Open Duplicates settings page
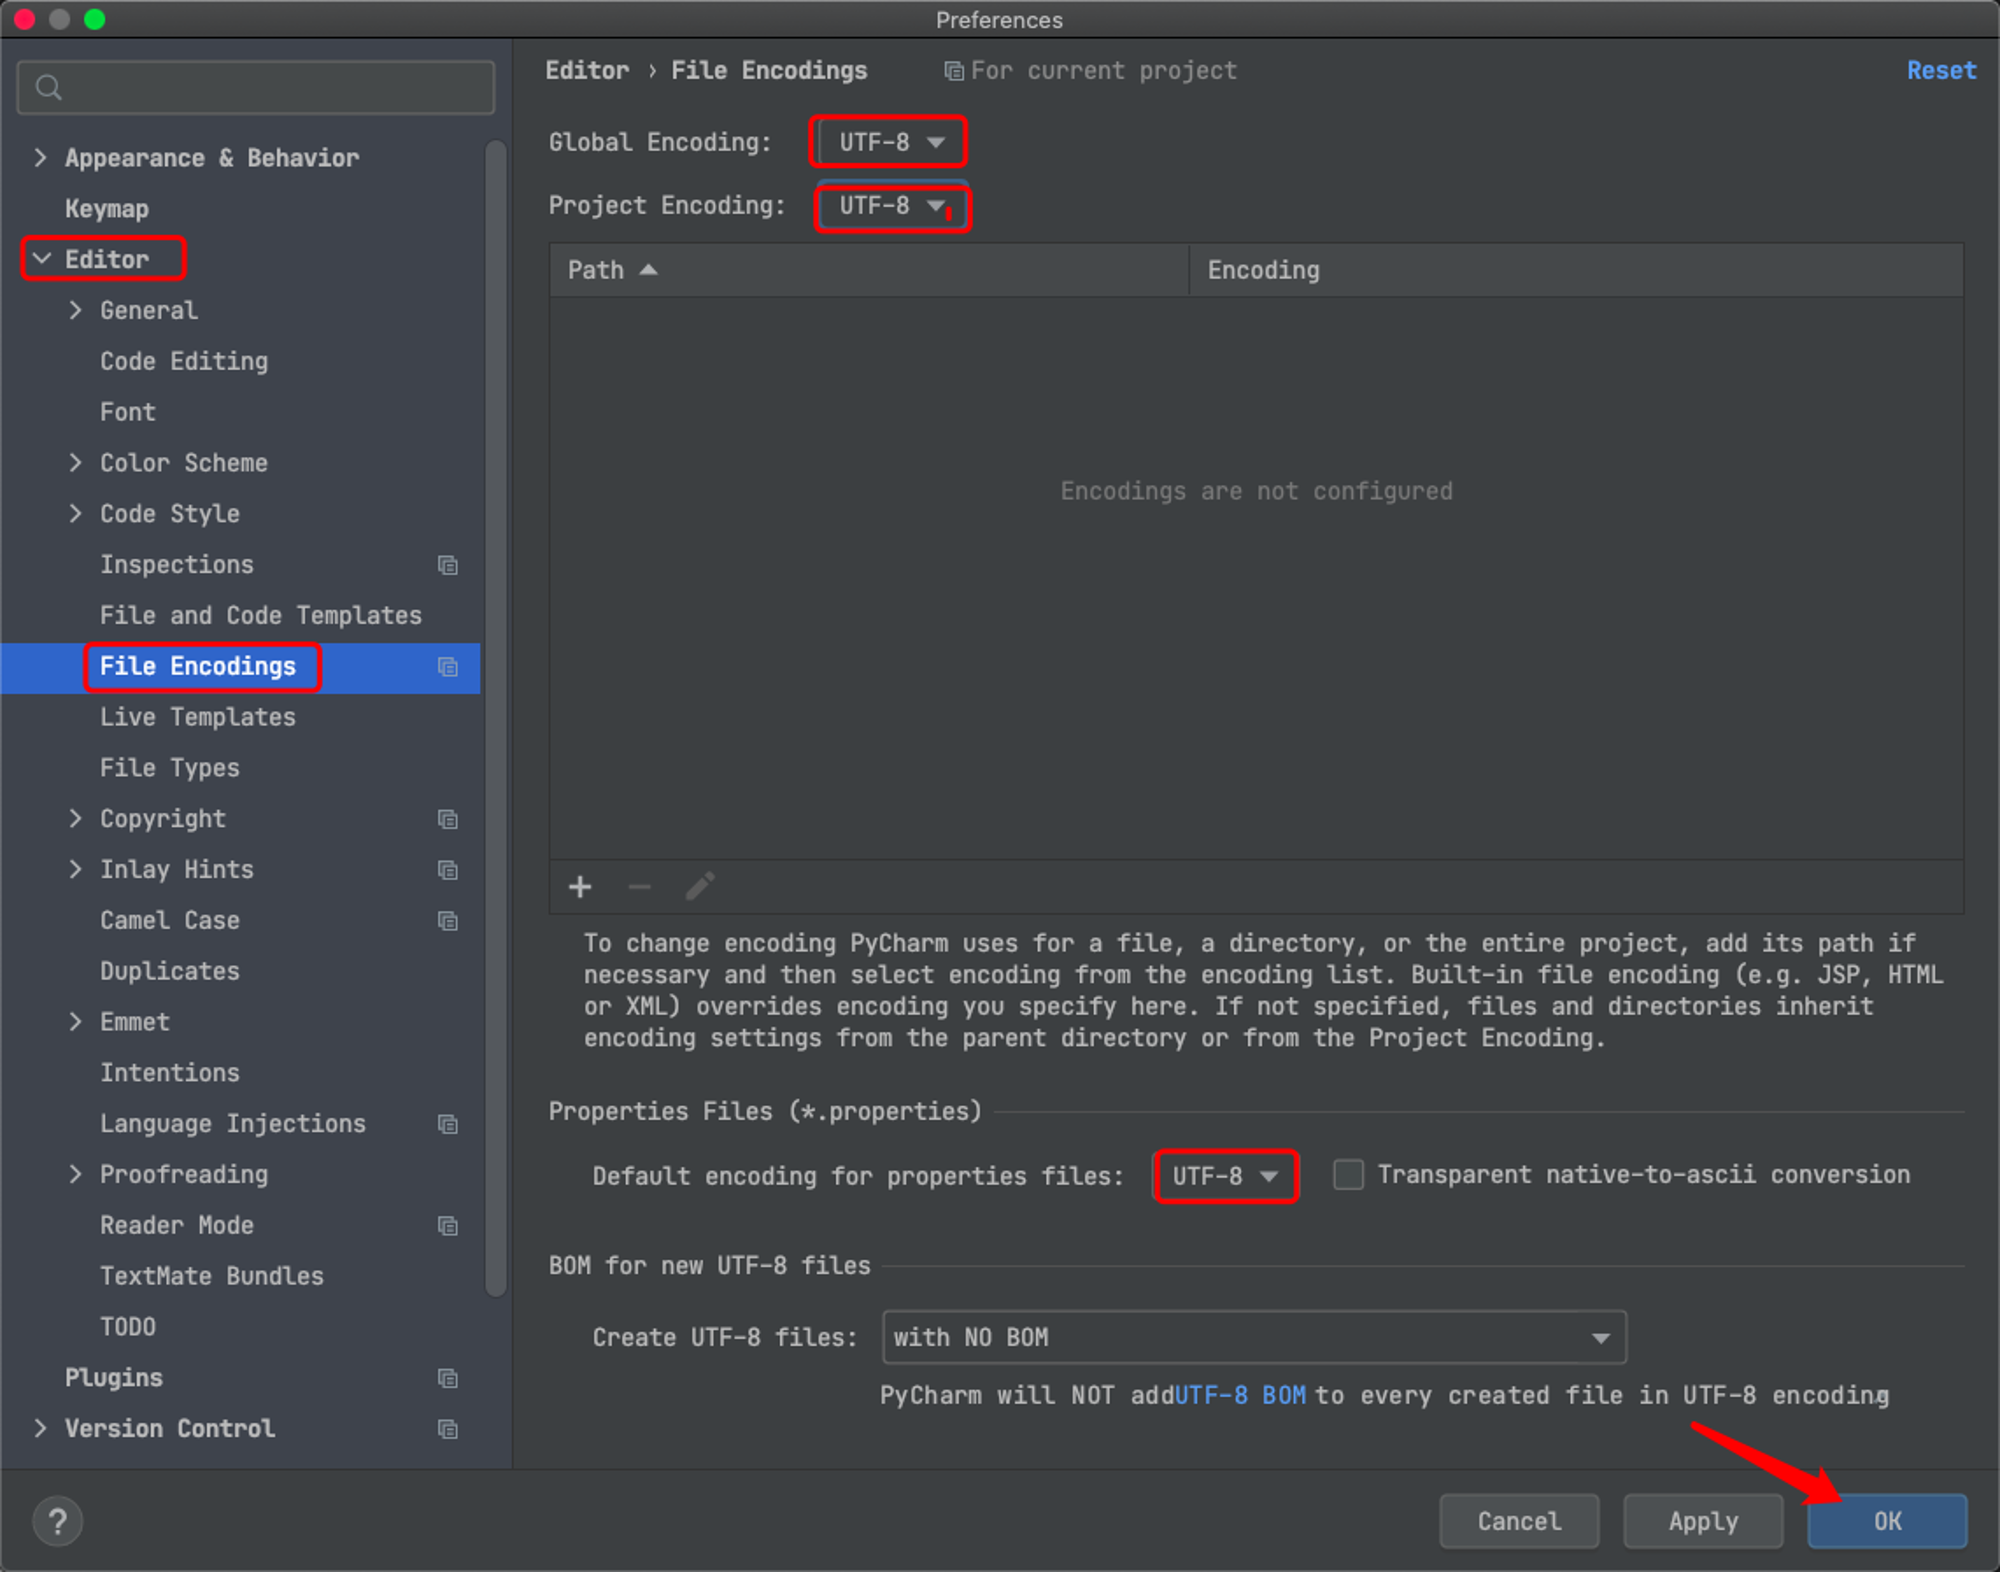The image size is (2000, 1572). (170, 971)
